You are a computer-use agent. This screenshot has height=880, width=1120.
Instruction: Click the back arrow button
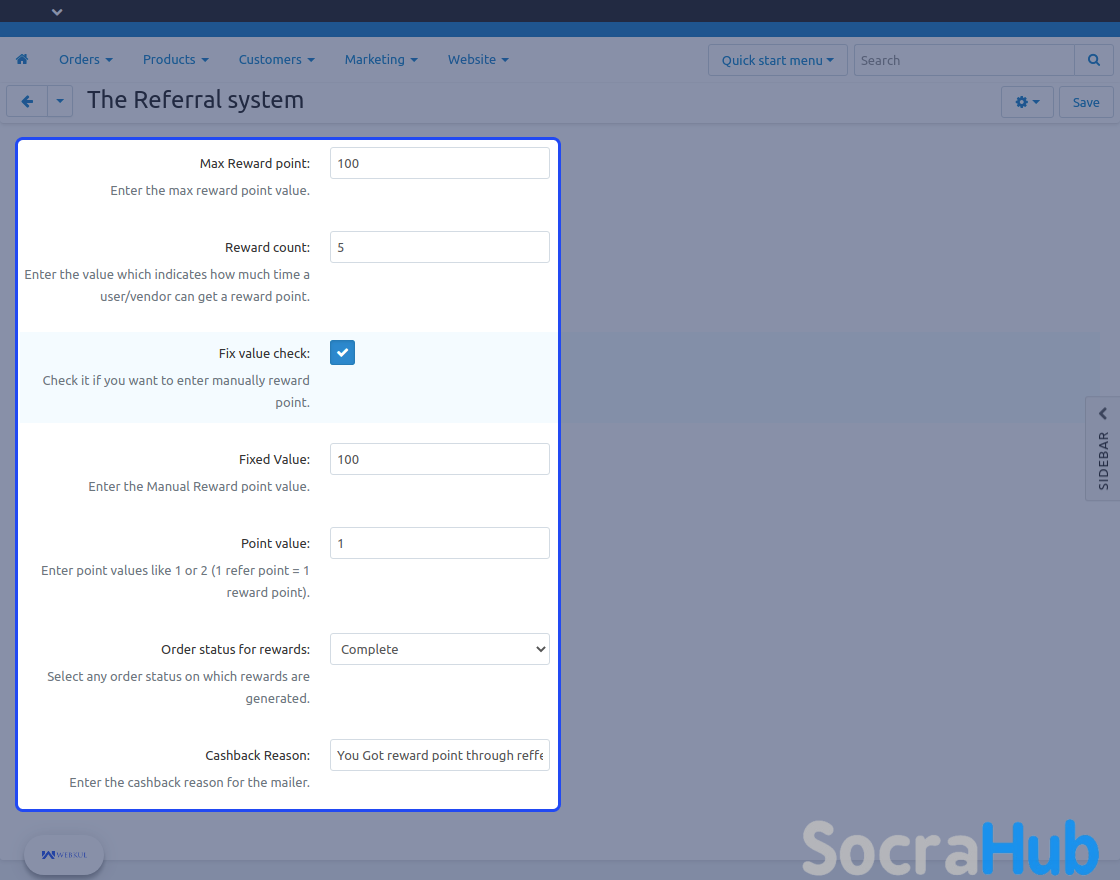tap(27, 102)
